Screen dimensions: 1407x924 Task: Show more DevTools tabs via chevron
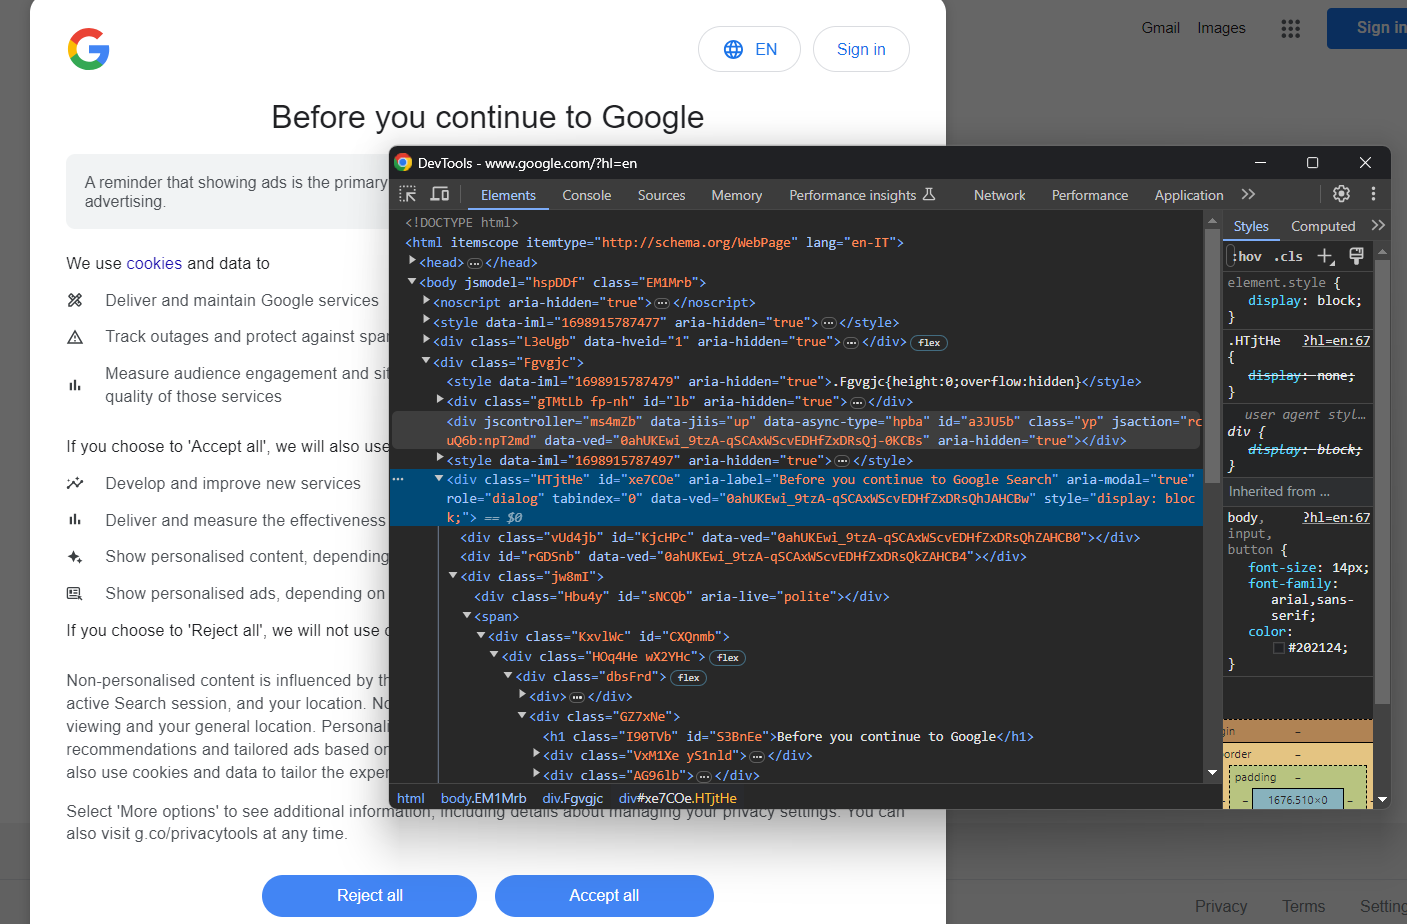1248,194
